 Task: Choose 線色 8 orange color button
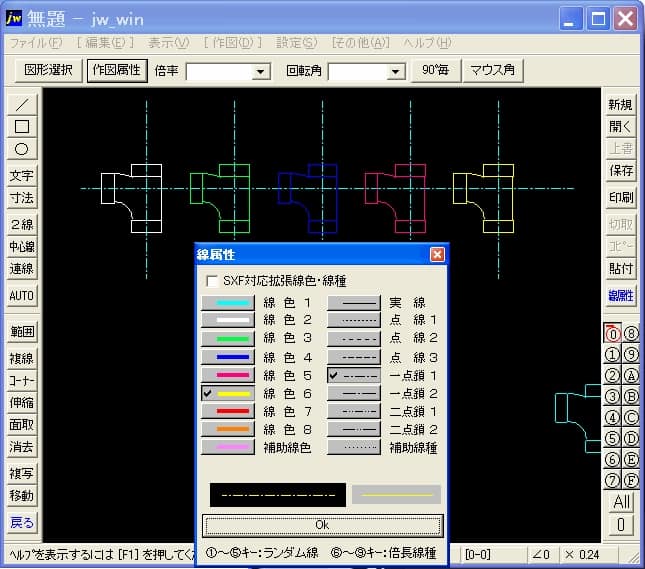(228, 429)
